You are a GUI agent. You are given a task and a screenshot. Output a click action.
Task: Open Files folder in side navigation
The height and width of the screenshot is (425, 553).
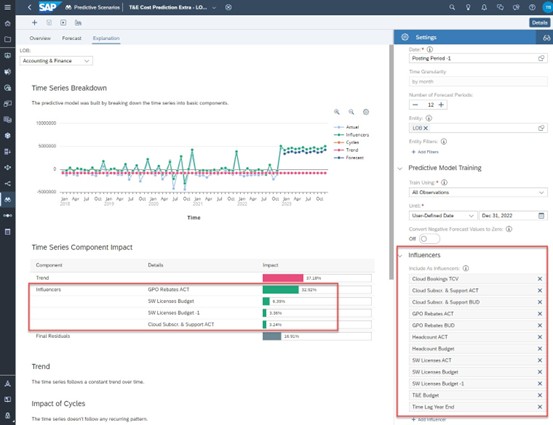[7, 39]
